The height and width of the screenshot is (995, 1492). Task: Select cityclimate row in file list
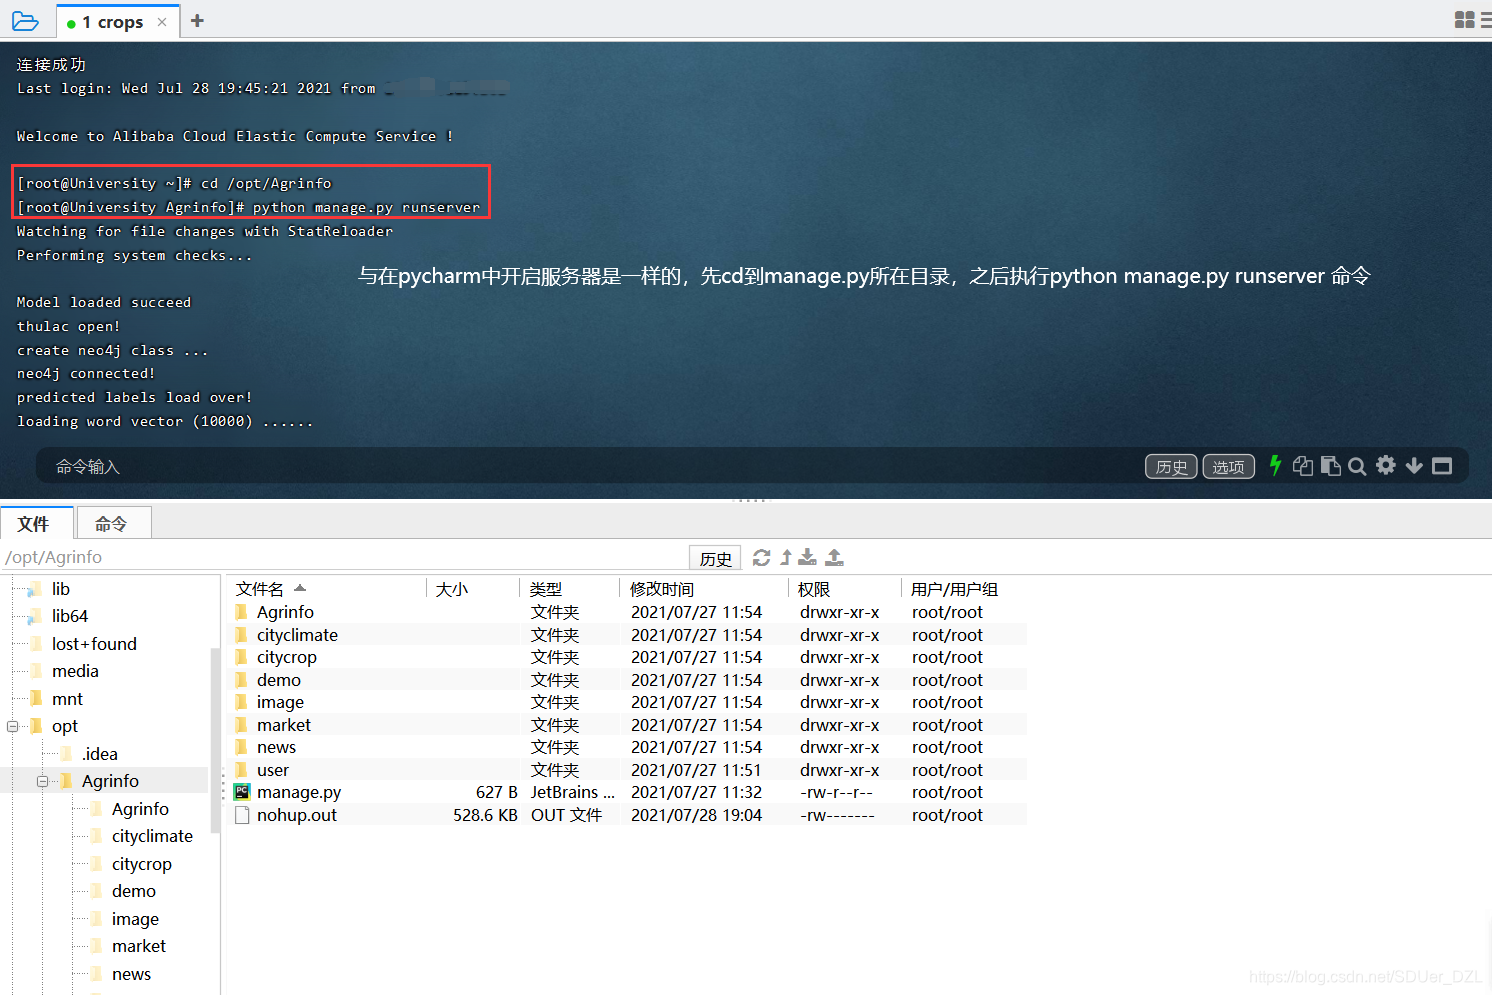click(x=628, y=635)
